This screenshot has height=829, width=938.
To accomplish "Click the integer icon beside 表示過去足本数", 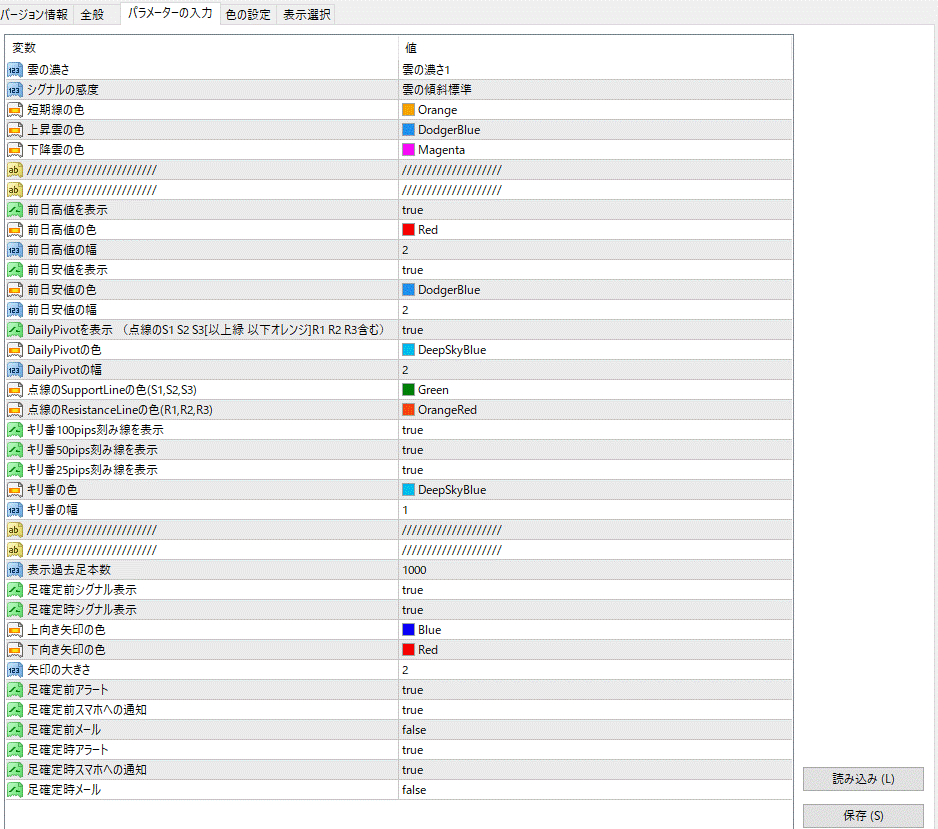I will click(15, 570).
